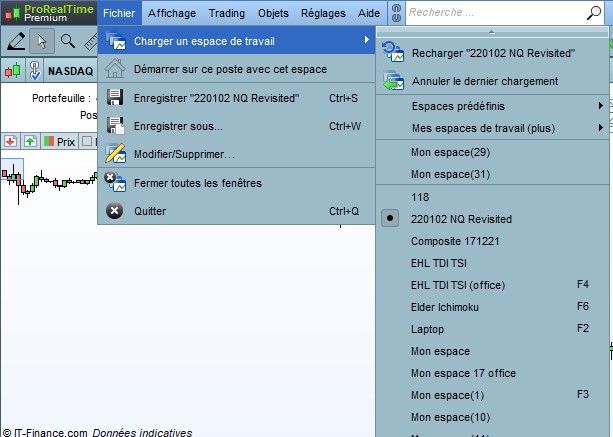
Task: Load workspace Laptop
Action: [492, 329]
